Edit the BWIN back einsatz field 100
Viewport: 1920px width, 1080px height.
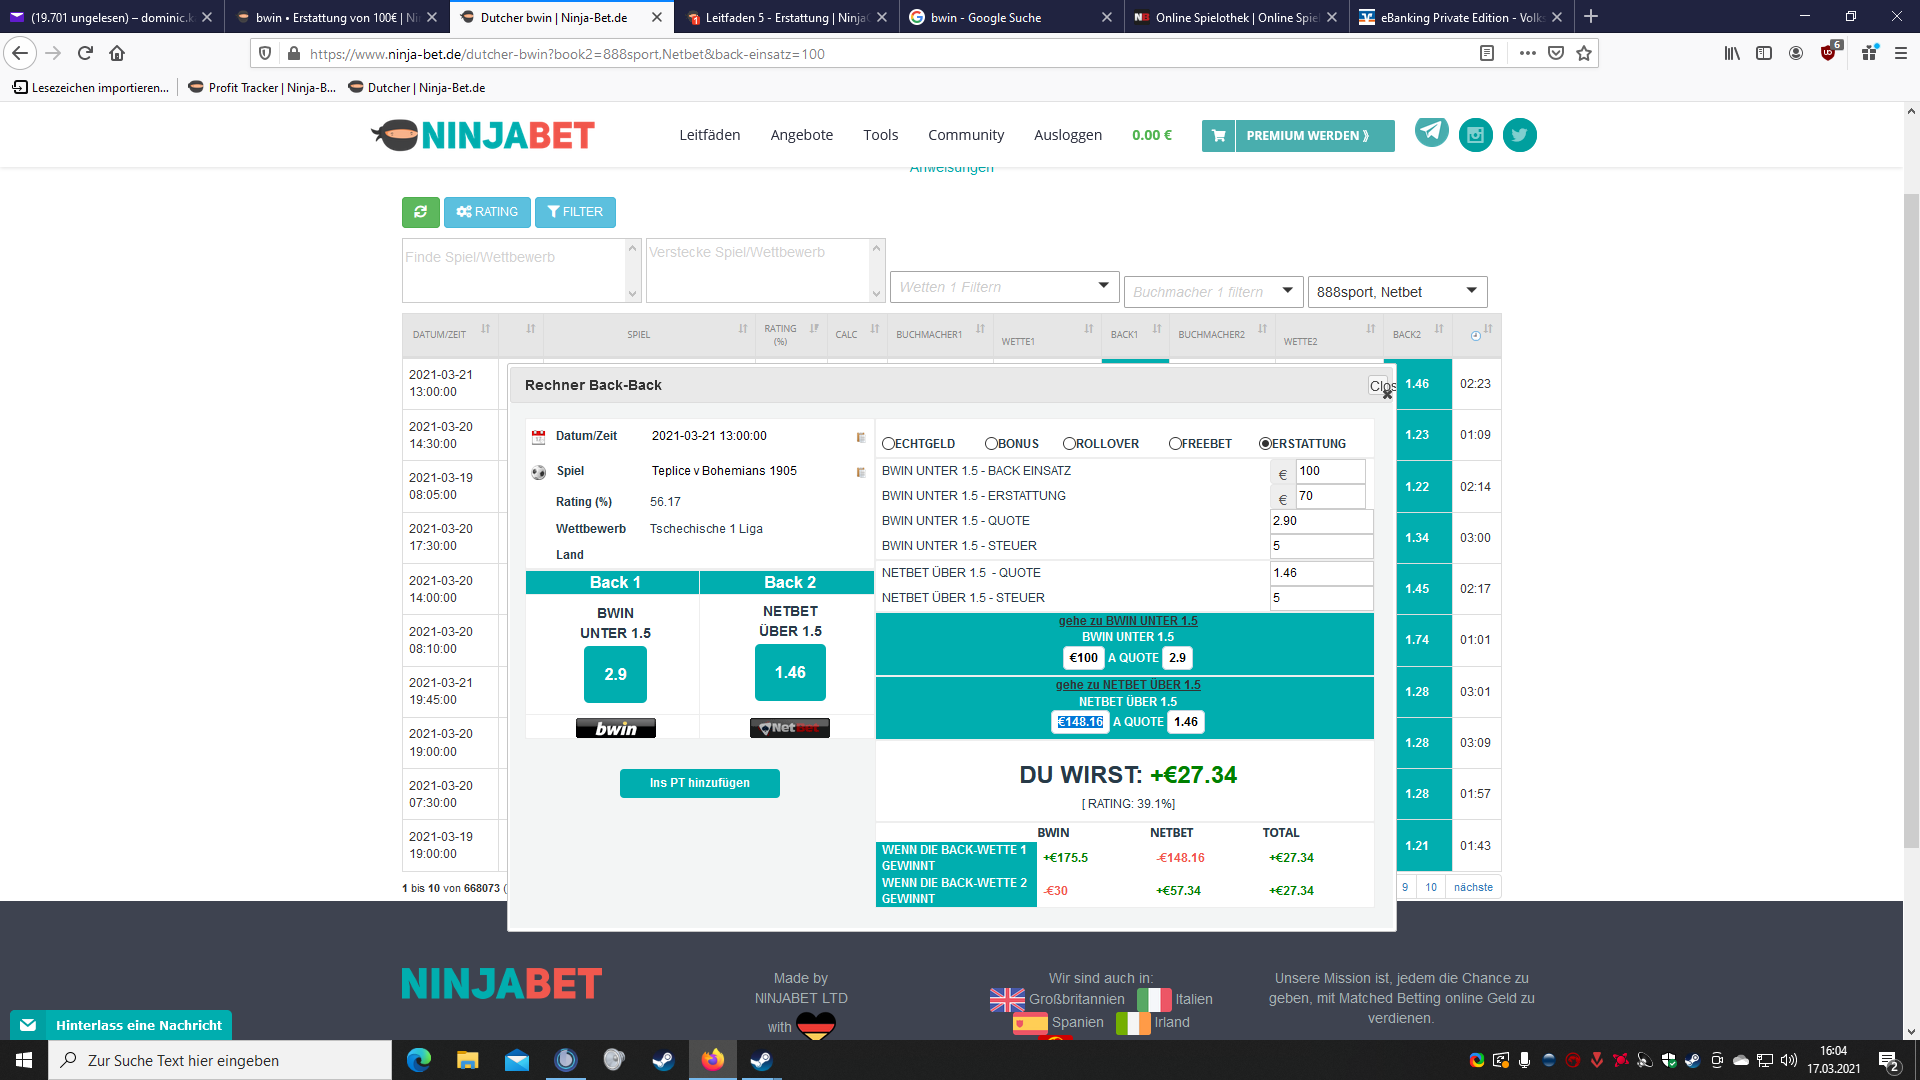(1330, 471)
